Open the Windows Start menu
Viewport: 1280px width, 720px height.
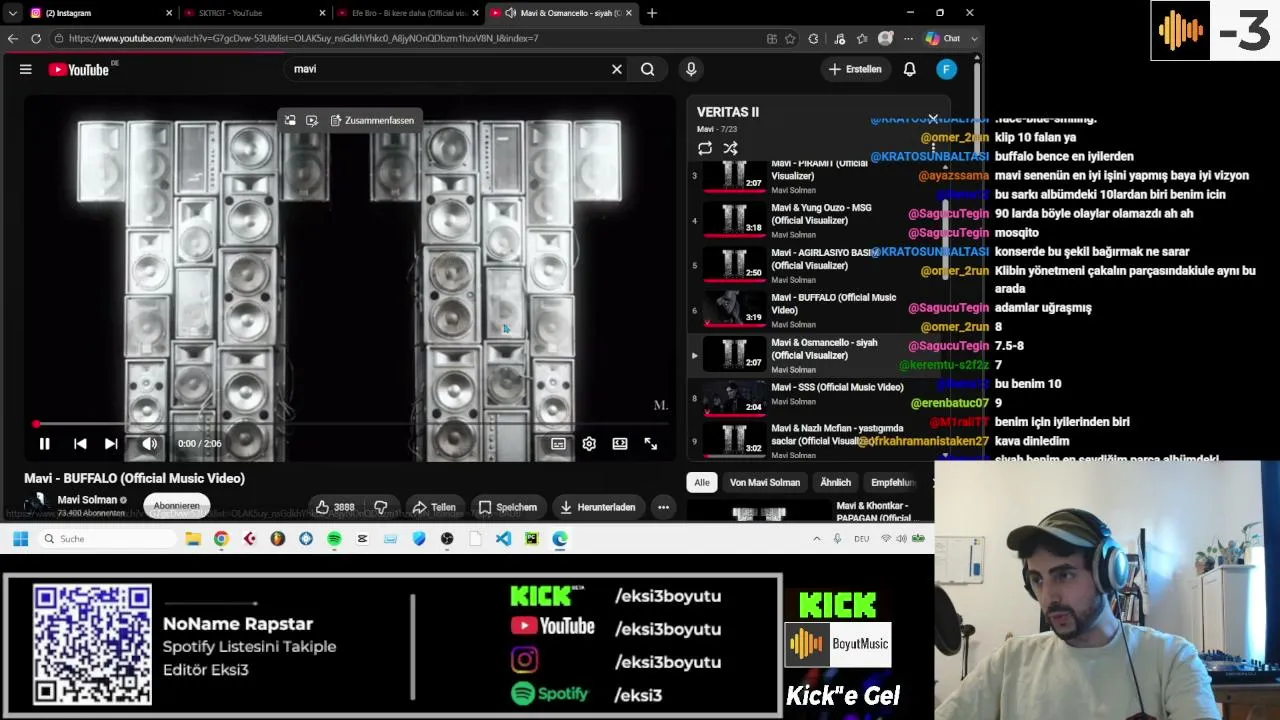pos(20,539)
